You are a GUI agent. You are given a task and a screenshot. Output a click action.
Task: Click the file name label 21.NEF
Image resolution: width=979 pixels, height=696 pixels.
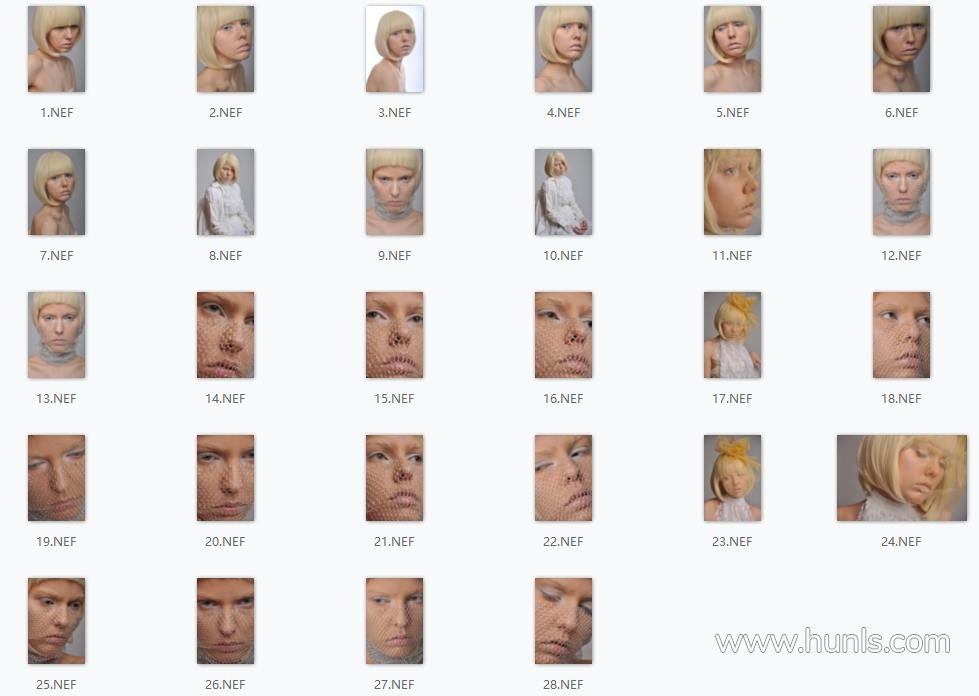coord(394,541)
